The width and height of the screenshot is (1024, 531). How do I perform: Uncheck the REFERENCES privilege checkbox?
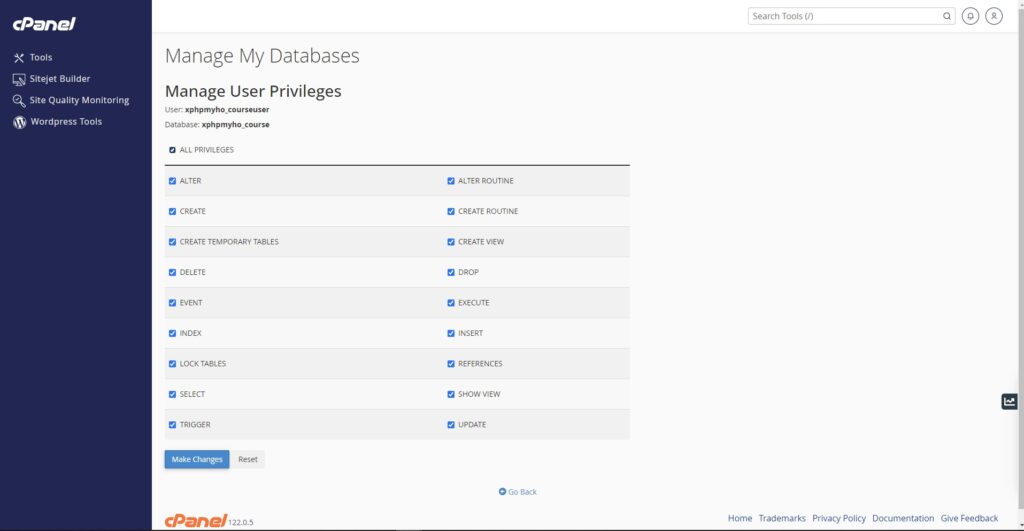pyautogui.click(x=451, y=364)
